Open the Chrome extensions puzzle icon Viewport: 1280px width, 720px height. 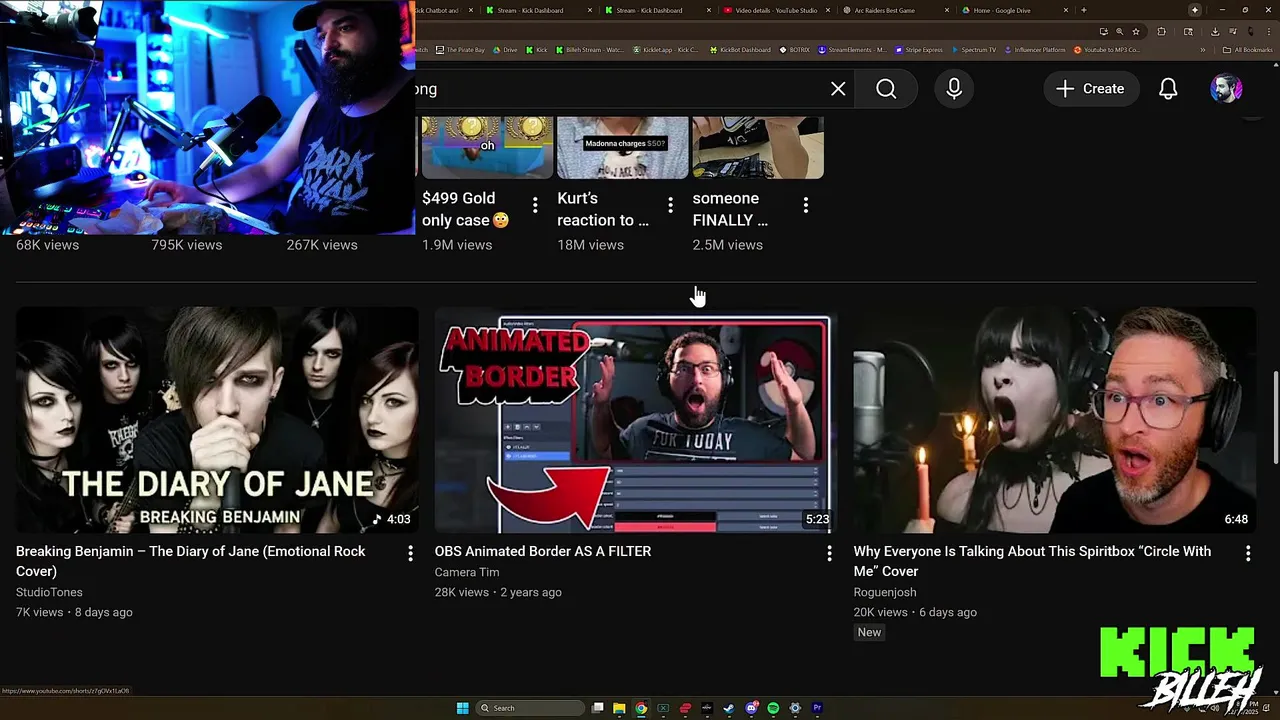1161,31
